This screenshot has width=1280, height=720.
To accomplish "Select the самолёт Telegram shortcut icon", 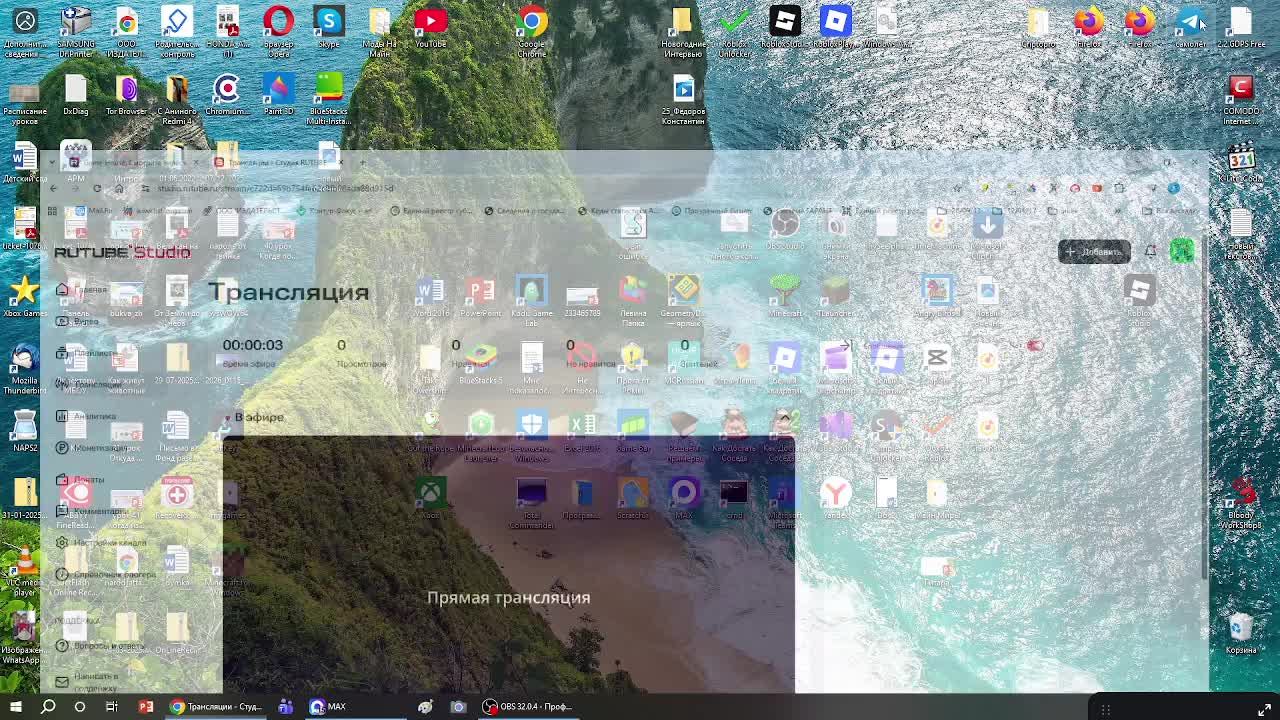I will [x=1190, y=27].
